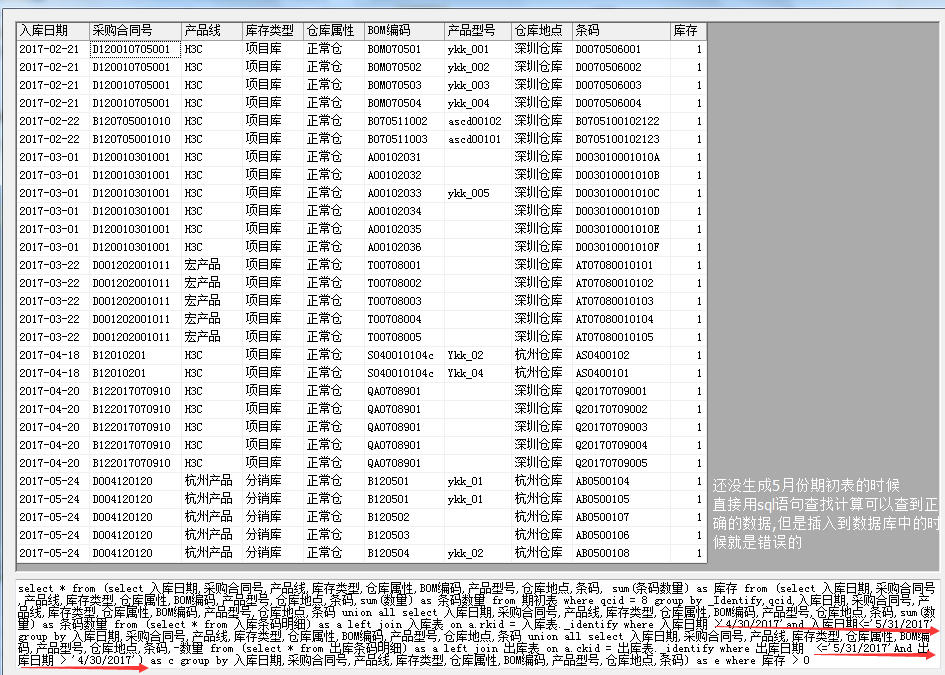Select cell T00708003
This screenshot has height=675, width=945.
(404, 301)
